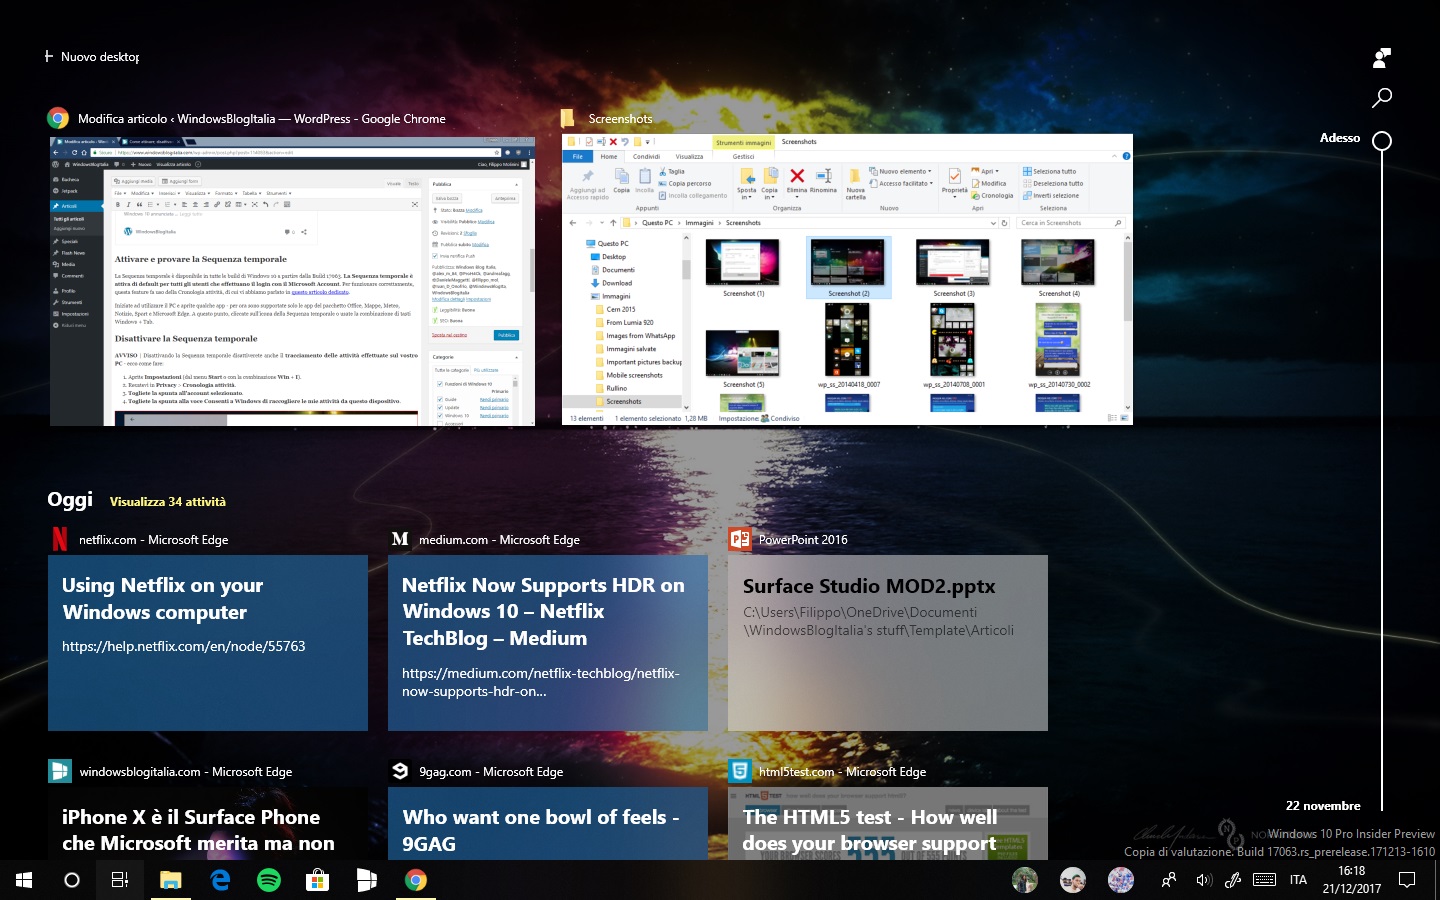
Task: Click the folder icon beside the Screenshots window title
Action: 568,119
